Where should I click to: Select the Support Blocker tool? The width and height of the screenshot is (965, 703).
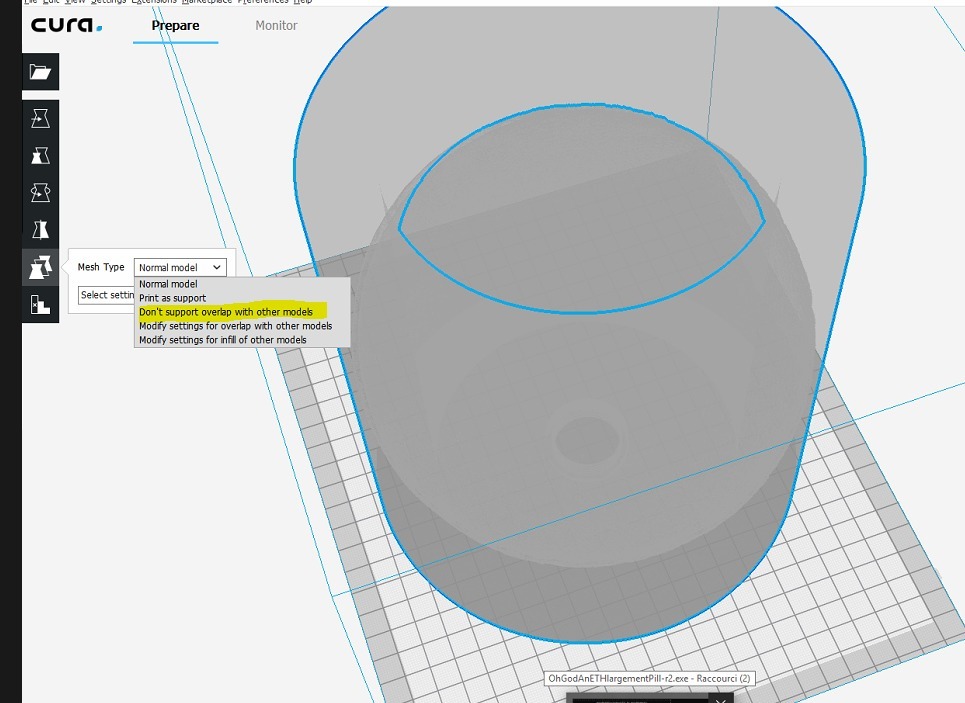click(x=40, y=305)
